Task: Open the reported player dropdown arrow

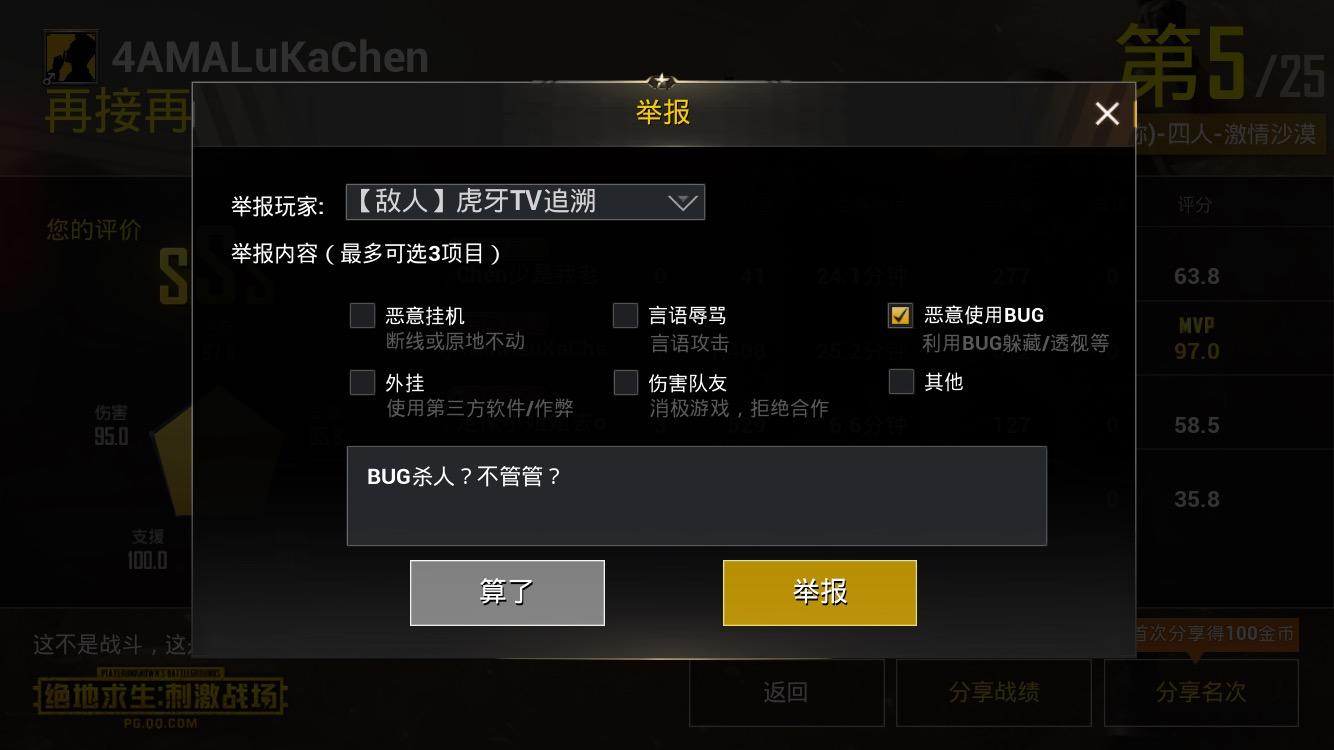Action: [x=682, y=203]
